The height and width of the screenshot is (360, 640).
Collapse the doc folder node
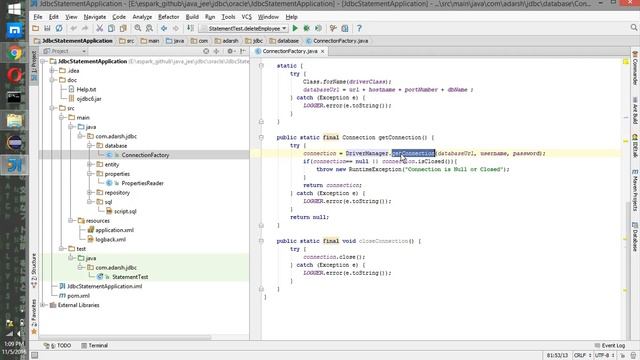point(52,80)
